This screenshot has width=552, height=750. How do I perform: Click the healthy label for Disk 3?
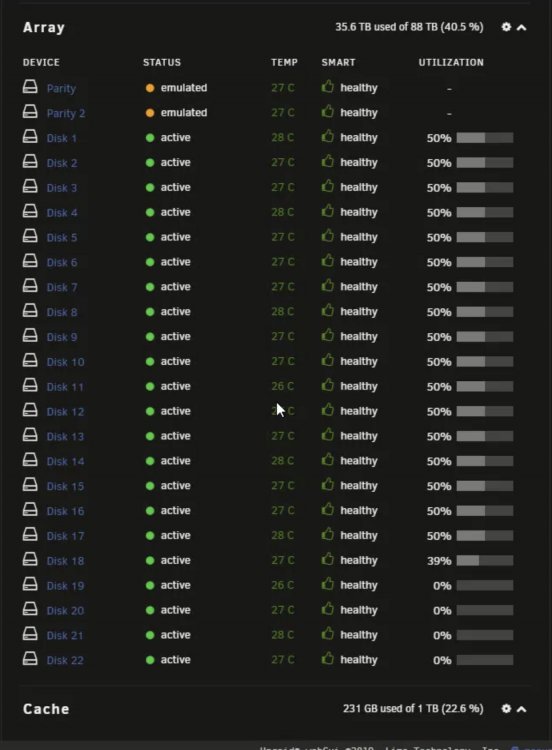(359, 188)
